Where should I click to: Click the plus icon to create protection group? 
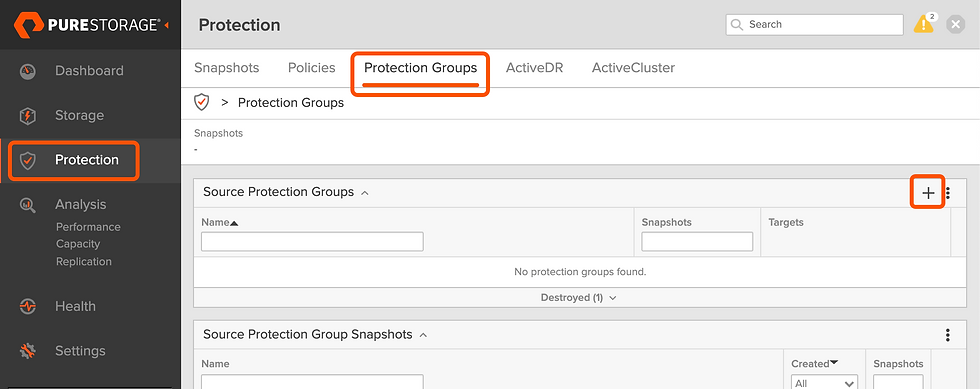928,193
